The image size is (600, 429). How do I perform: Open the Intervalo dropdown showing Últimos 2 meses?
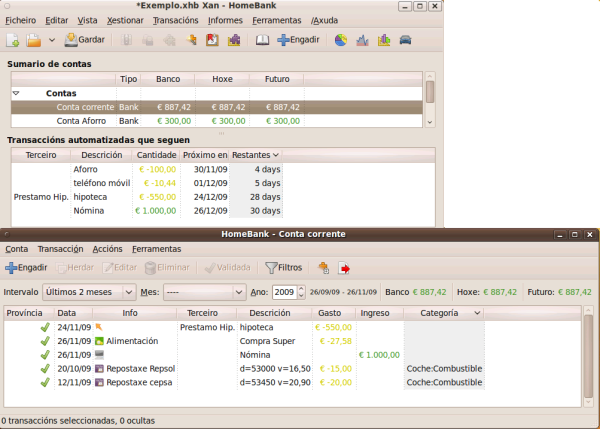pos(89,292)
